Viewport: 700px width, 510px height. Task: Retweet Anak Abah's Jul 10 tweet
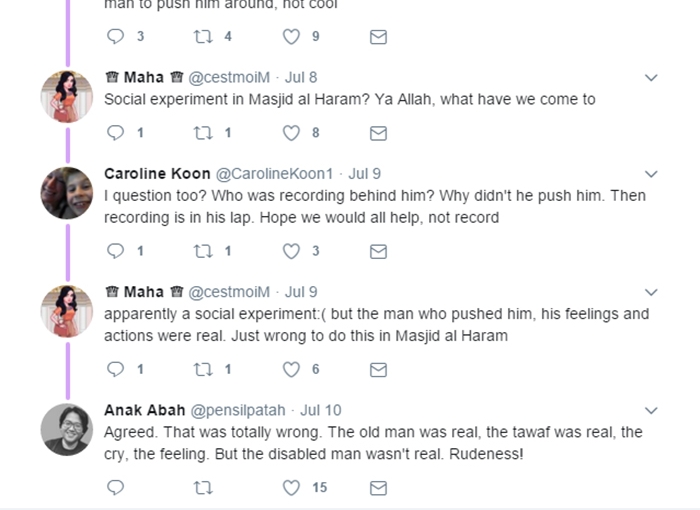[203, 488]
